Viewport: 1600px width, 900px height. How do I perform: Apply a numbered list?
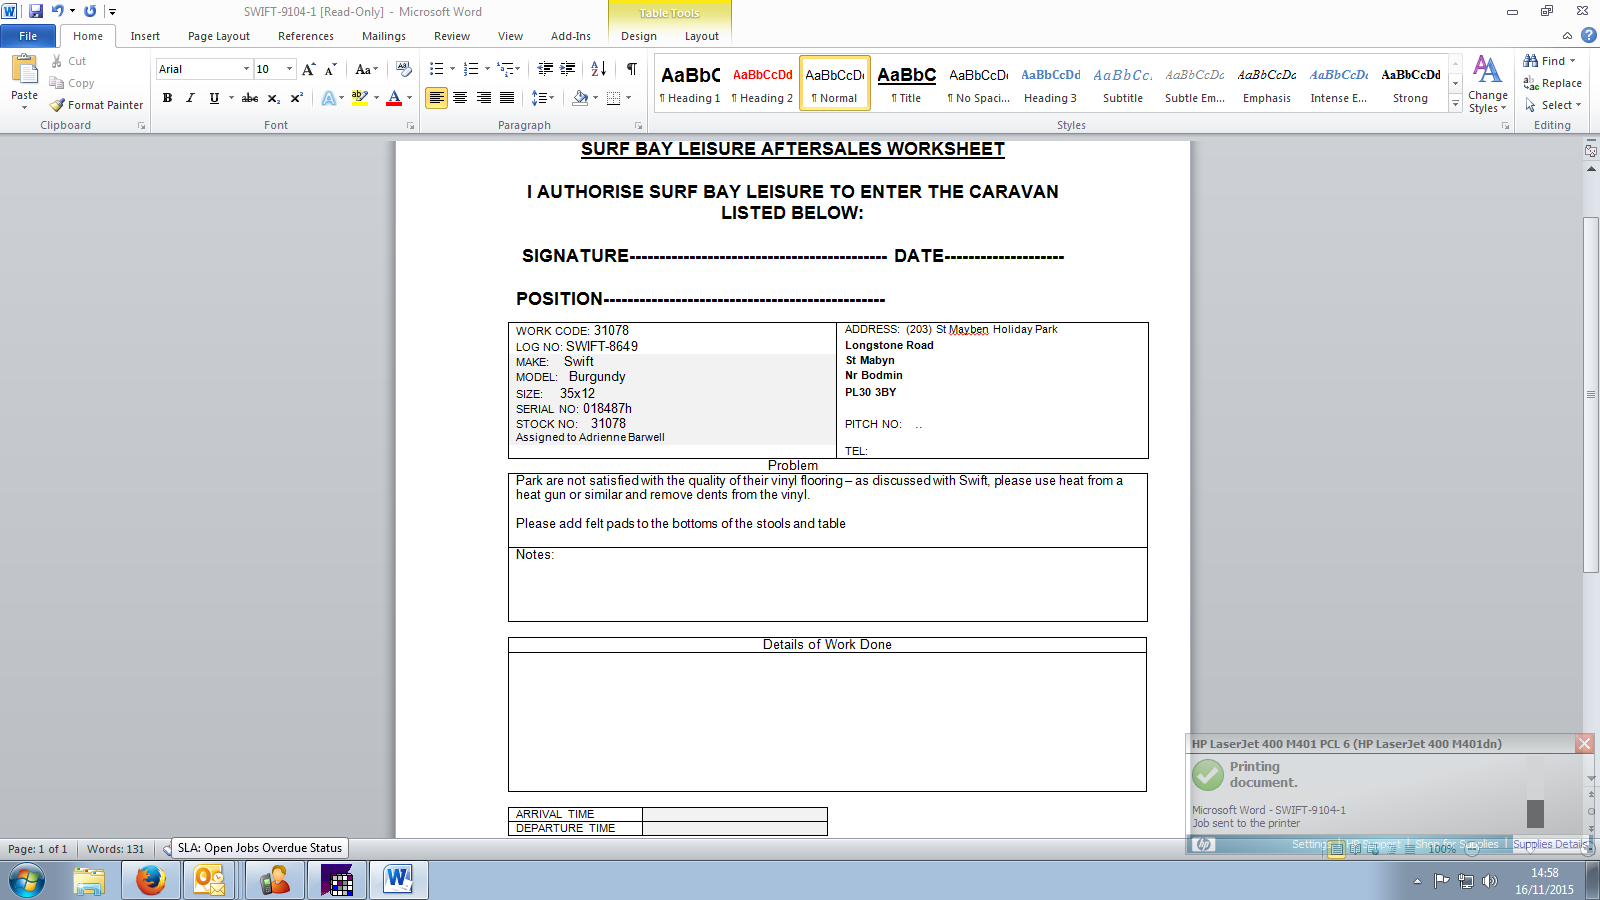tap(471, 69)
